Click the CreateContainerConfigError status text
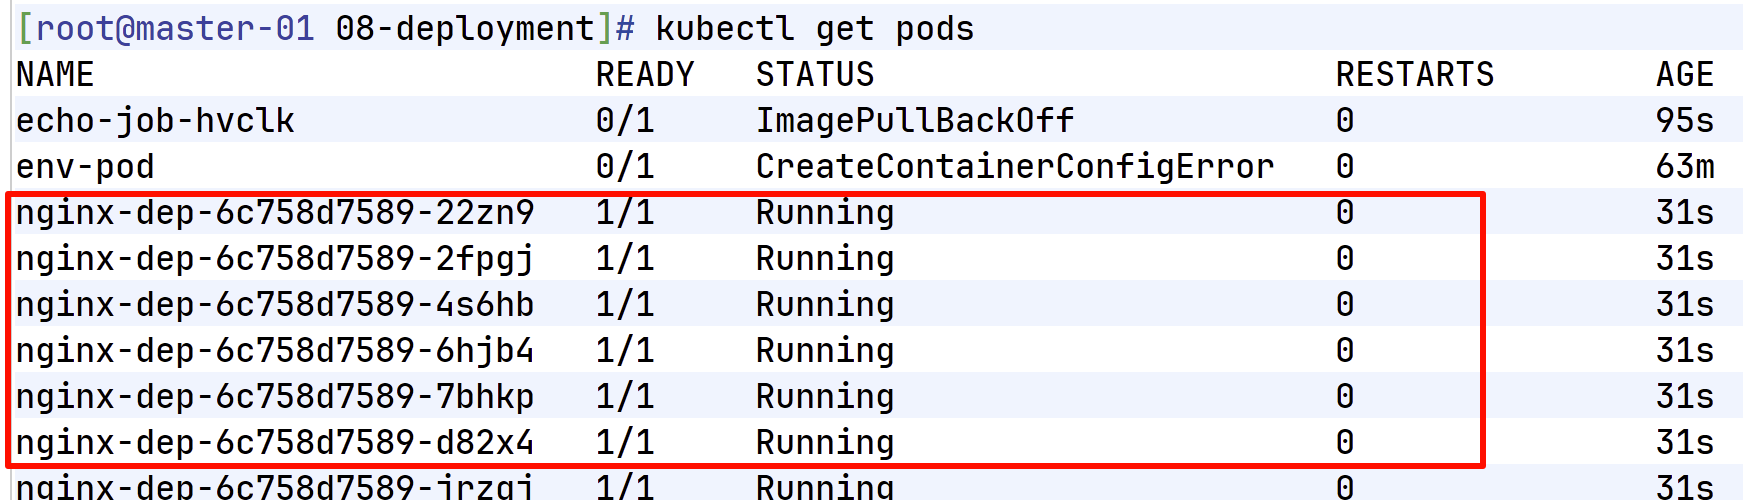The height and width of the screenshot is (500, 1743). pyautogui.click(x=1014, y=166)
